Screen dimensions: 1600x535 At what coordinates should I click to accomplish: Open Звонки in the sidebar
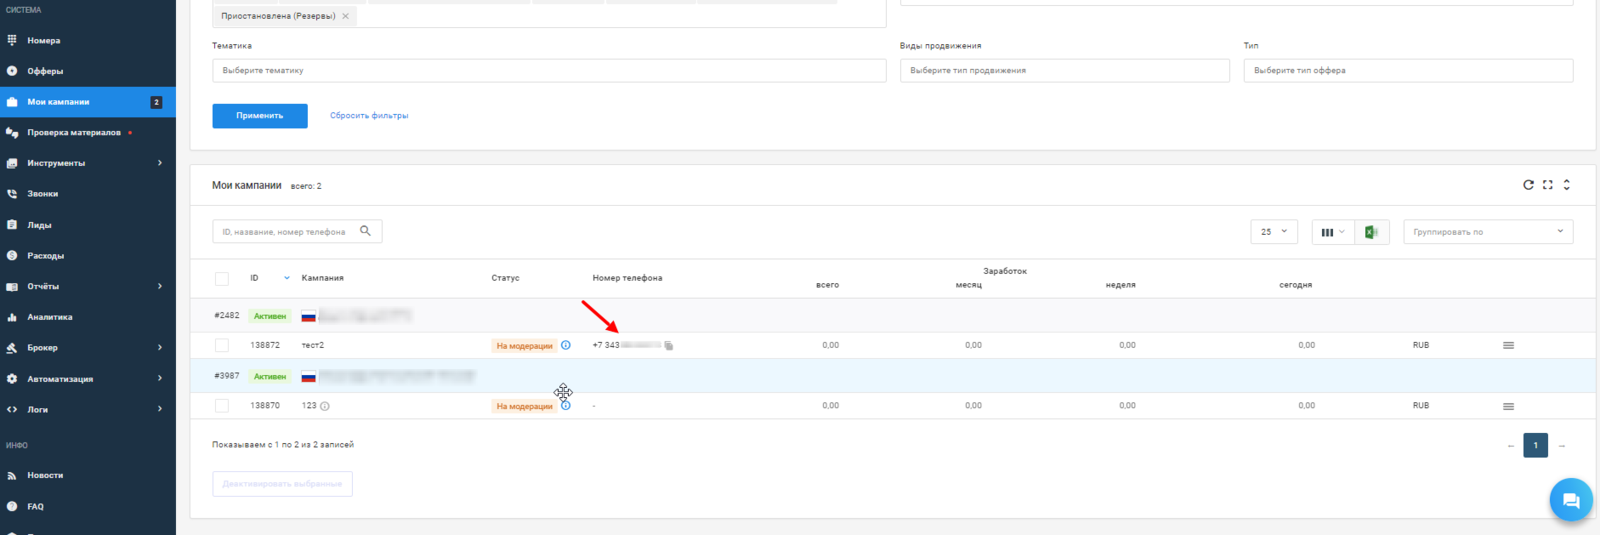(43, 194)
